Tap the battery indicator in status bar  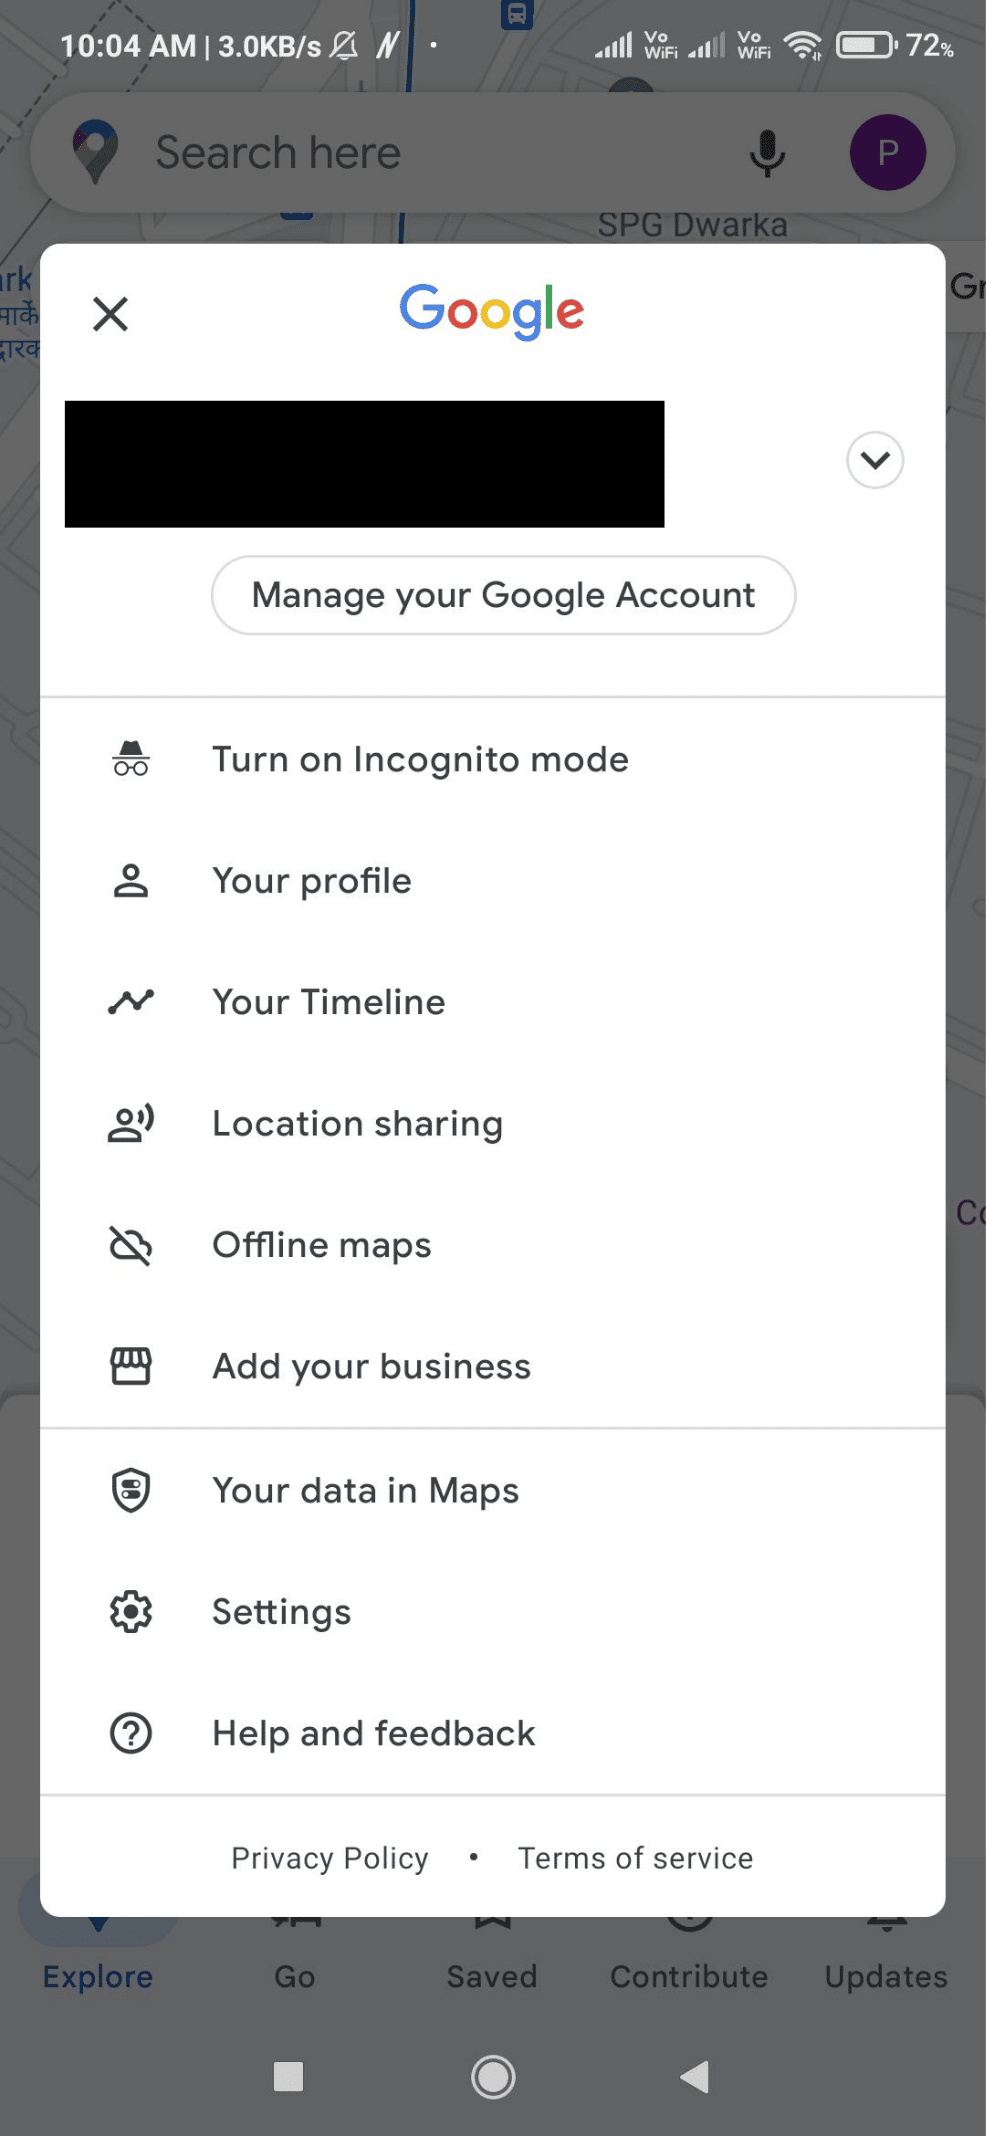click(866, 45)
